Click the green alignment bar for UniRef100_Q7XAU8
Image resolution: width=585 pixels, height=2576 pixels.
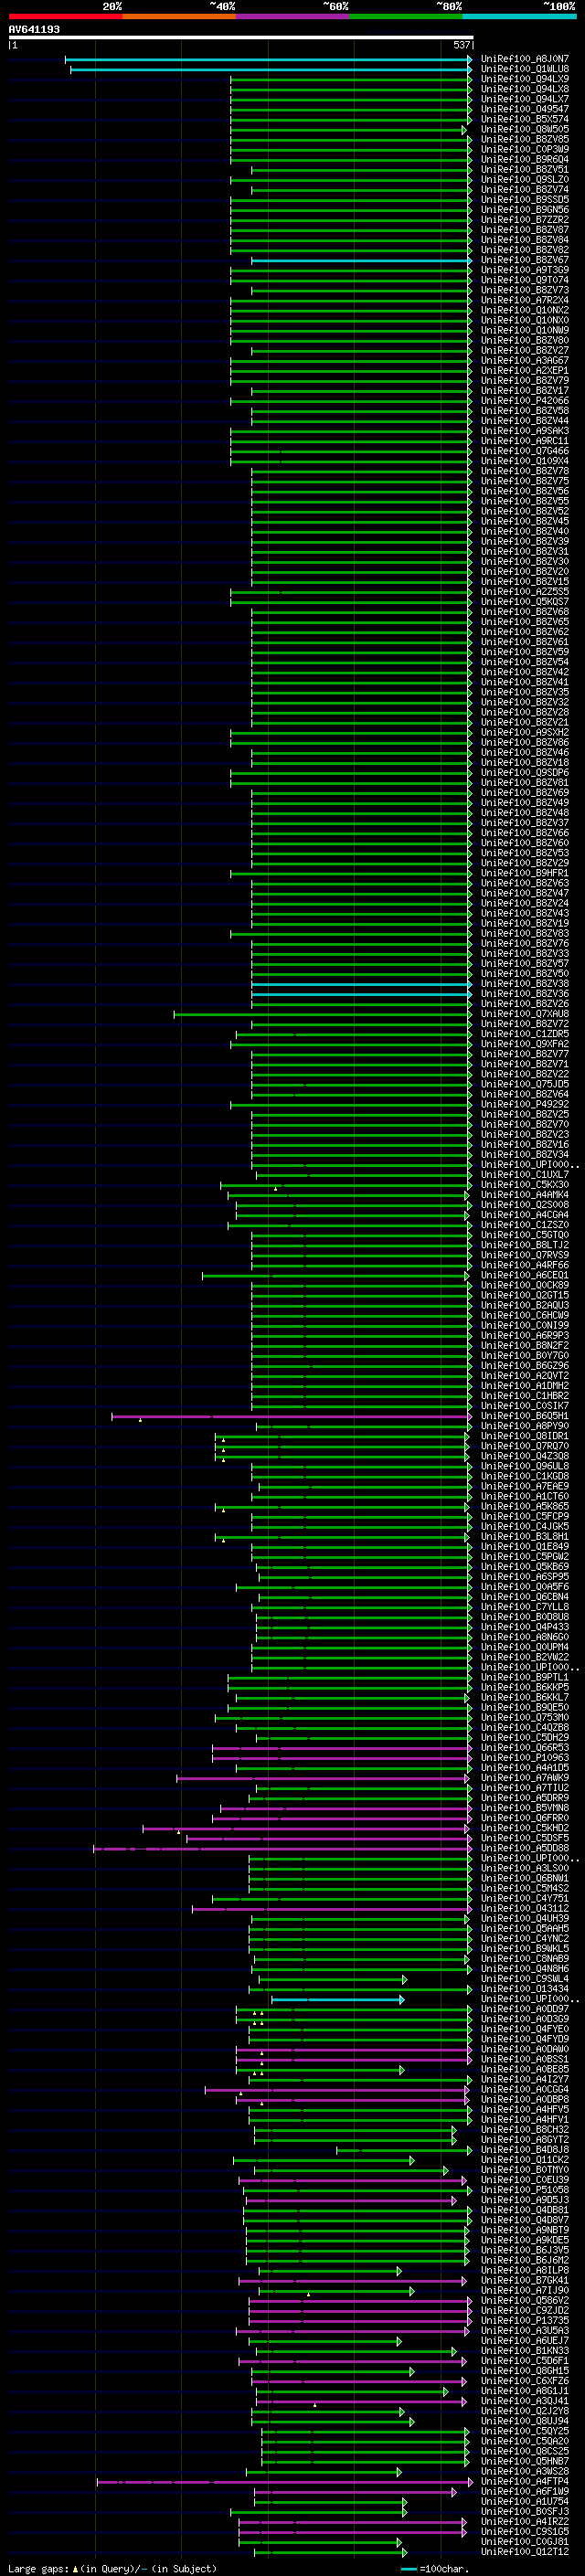[323, 1015]
